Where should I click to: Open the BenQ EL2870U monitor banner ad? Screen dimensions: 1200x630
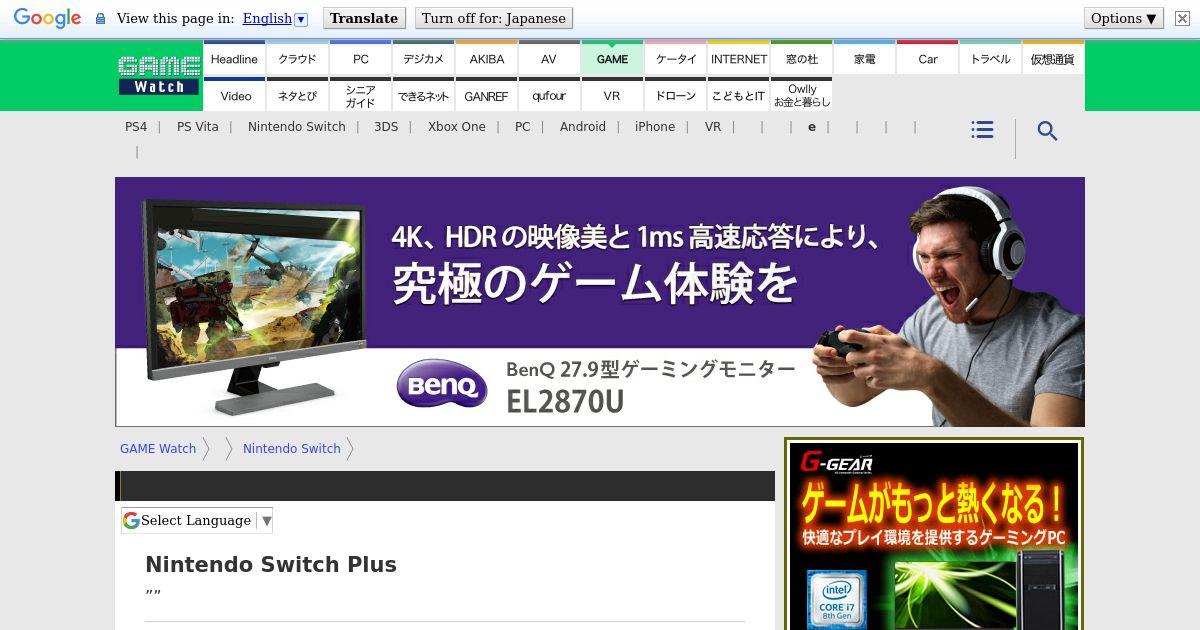pyautogui.click(x=600, y=302)
